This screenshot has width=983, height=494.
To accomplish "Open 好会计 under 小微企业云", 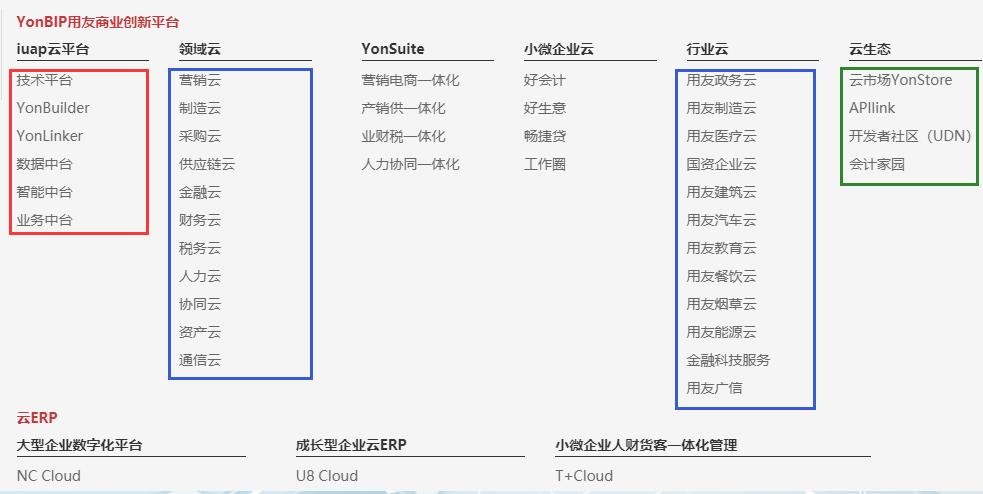I will (x=545, y=80).
